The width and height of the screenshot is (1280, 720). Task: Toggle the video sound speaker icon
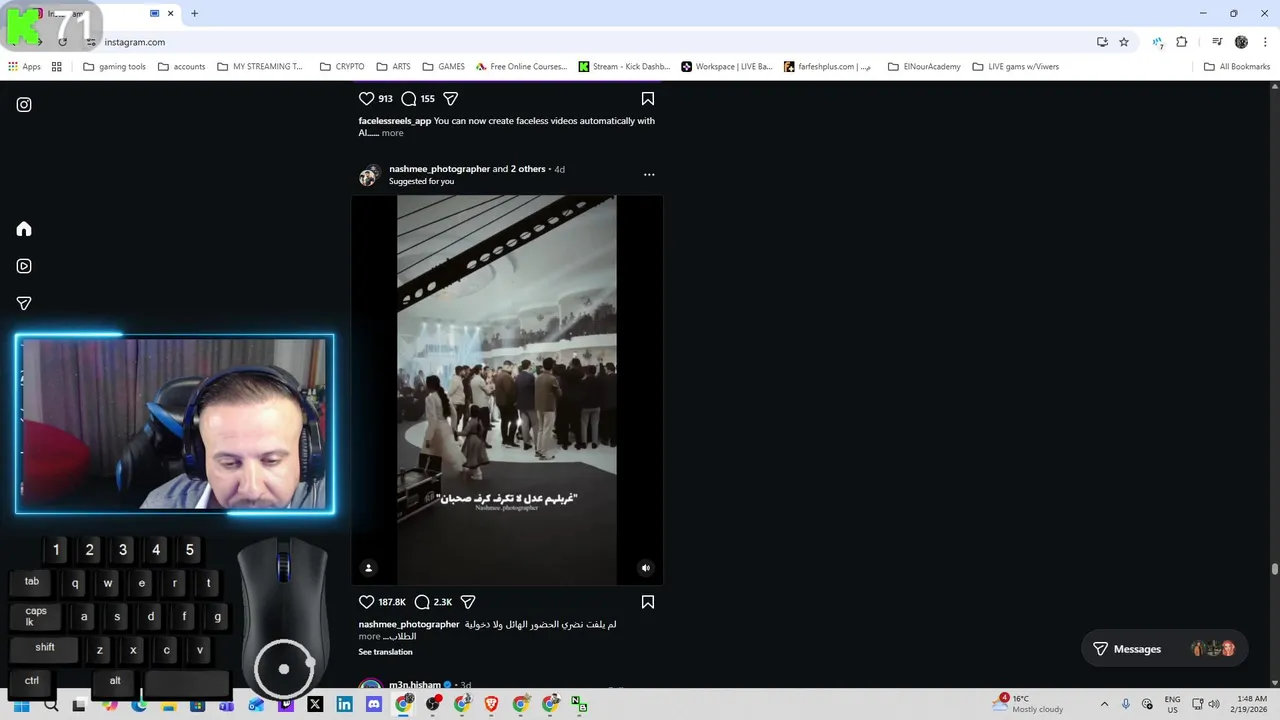tap(645, 568)
